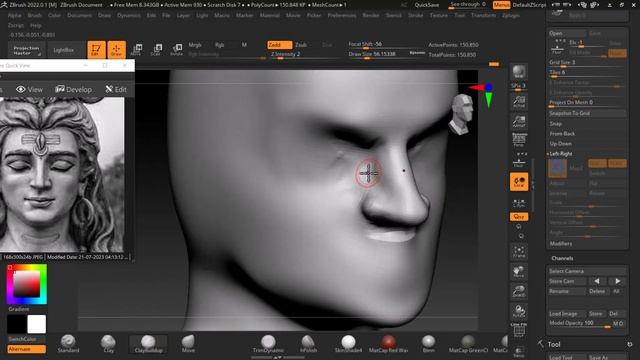Toggle the Line Fill PolyF button
Image resolution: width=640 pixels, height=360 pixels.
click(x=519, y=330)
